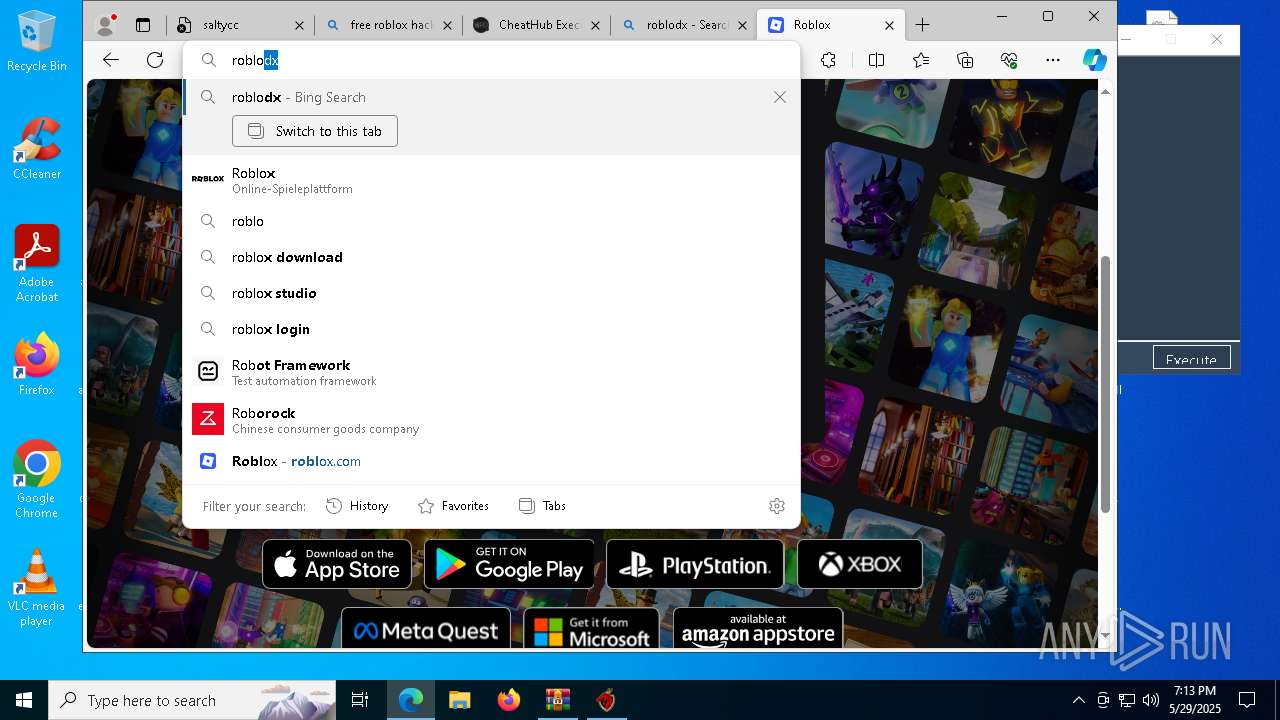Open the CCleaner desktop shortcut

37,148
